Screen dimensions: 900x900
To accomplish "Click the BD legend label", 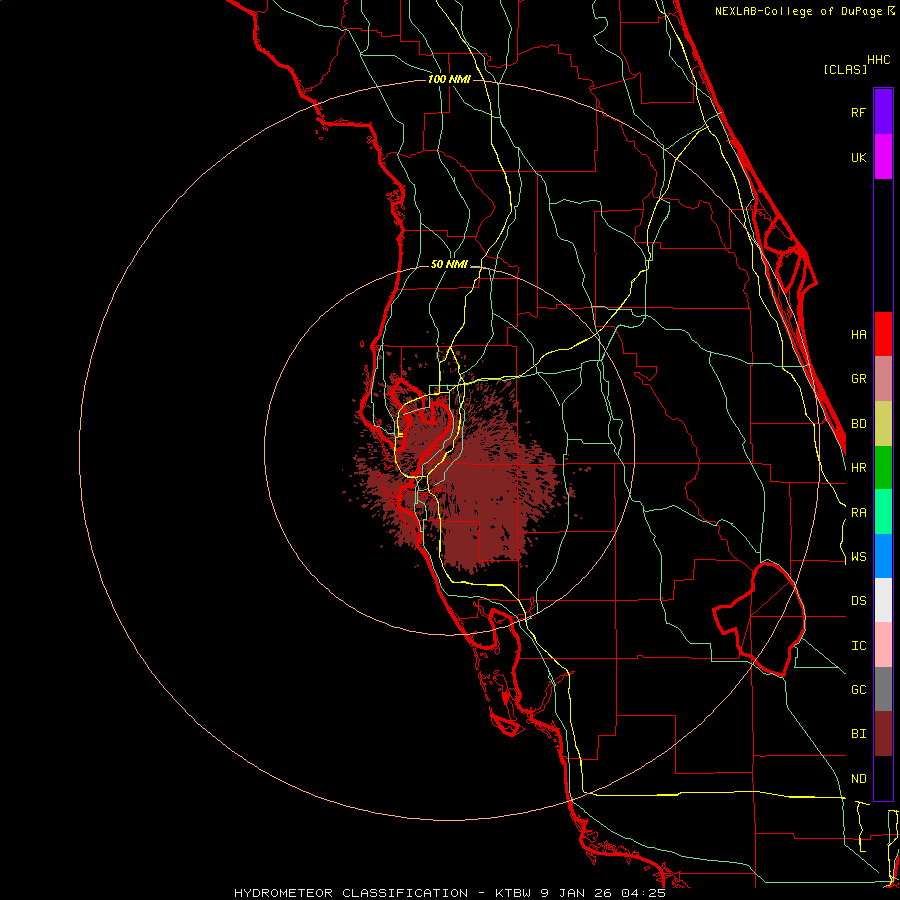I will [858, 424].
